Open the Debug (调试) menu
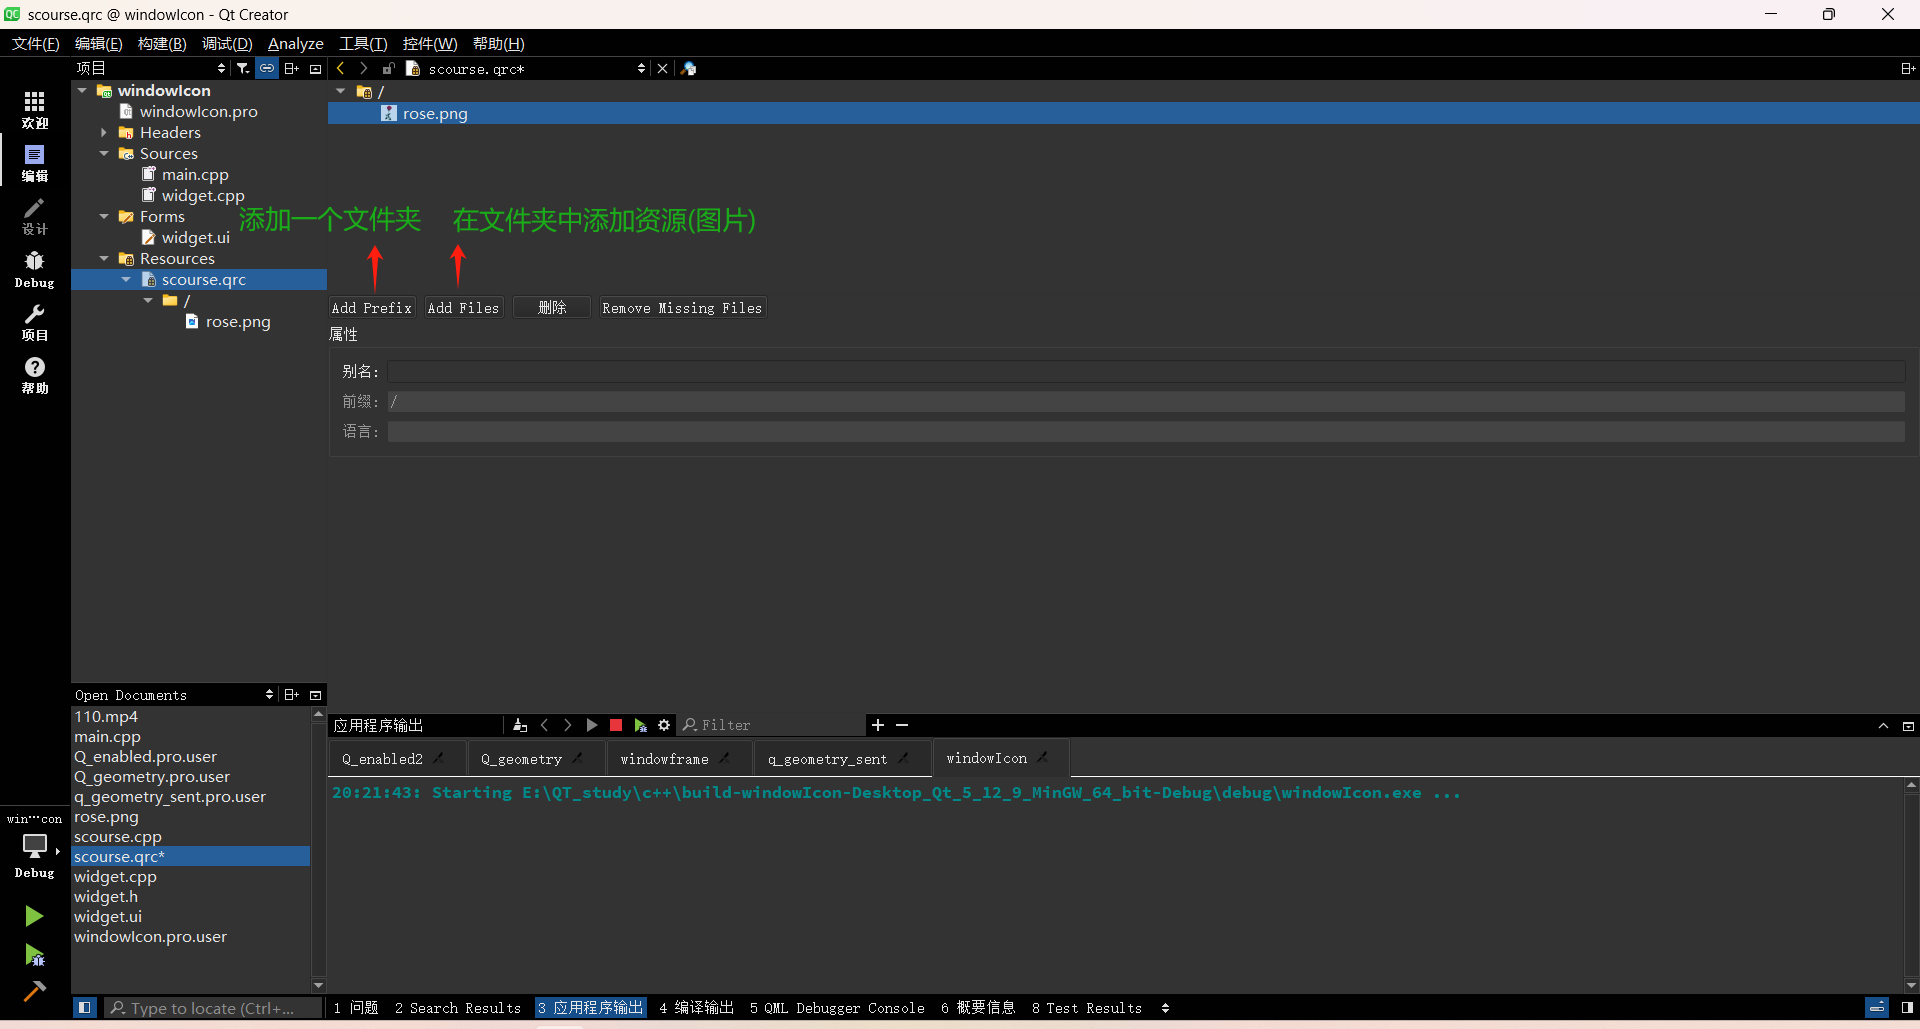The image size is (1920, 1029). click(x=227, y=43)
